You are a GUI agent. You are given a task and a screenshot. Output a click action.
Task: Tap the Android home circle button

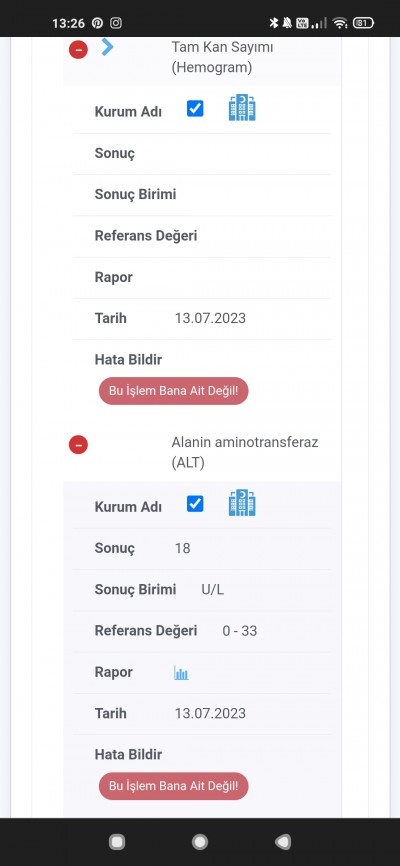pos(199,842)
